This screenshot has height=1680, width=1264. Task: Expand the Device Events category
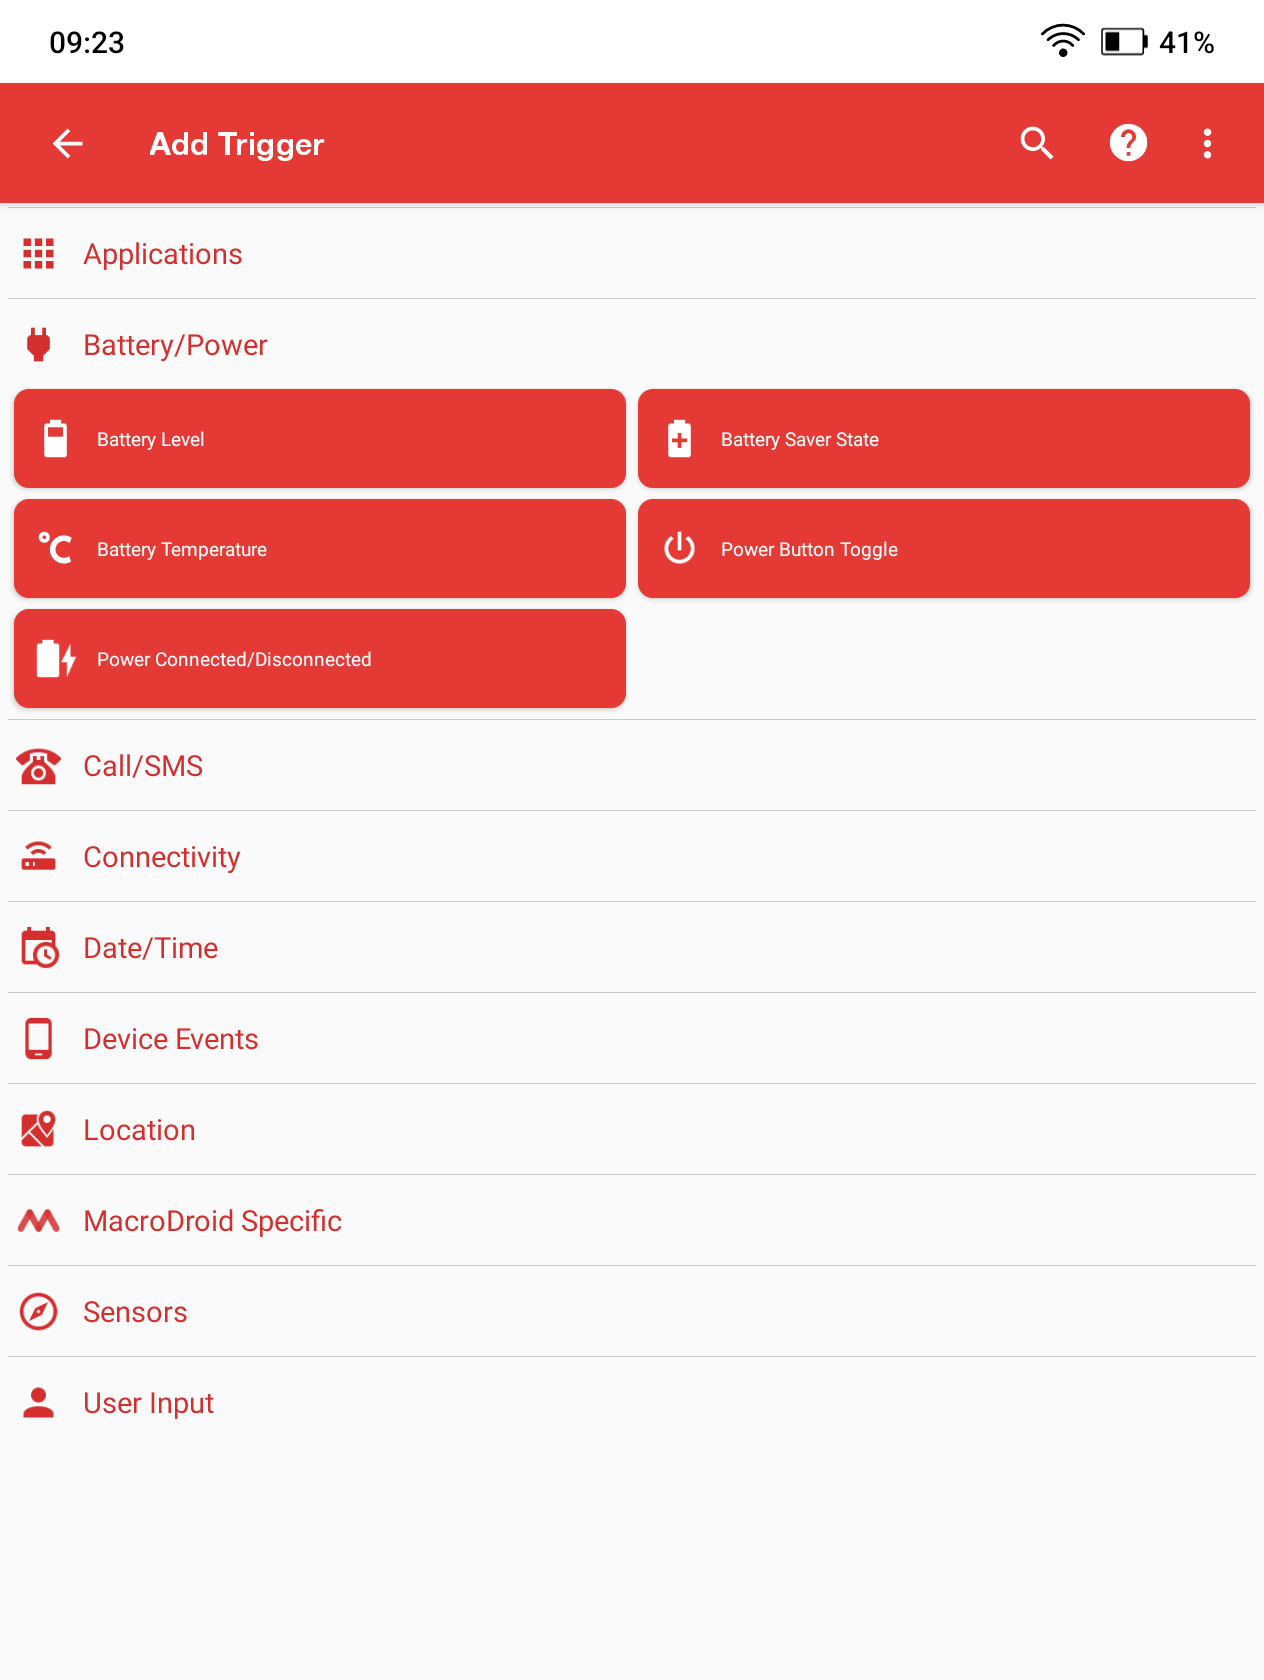coord(171,1039)
